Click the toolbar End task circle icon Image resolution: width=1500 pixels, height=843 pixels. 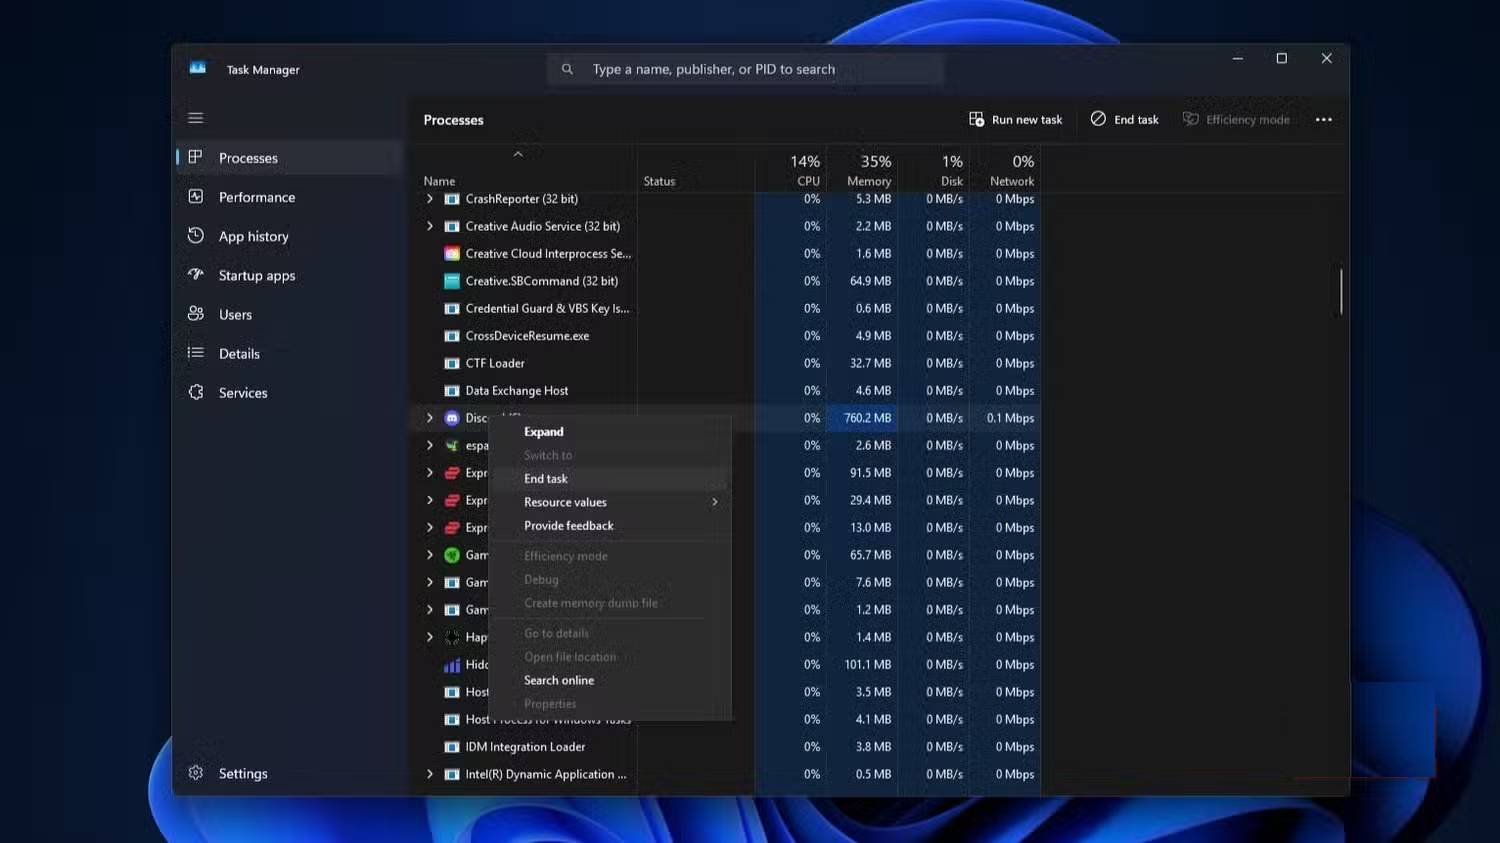1098,119
